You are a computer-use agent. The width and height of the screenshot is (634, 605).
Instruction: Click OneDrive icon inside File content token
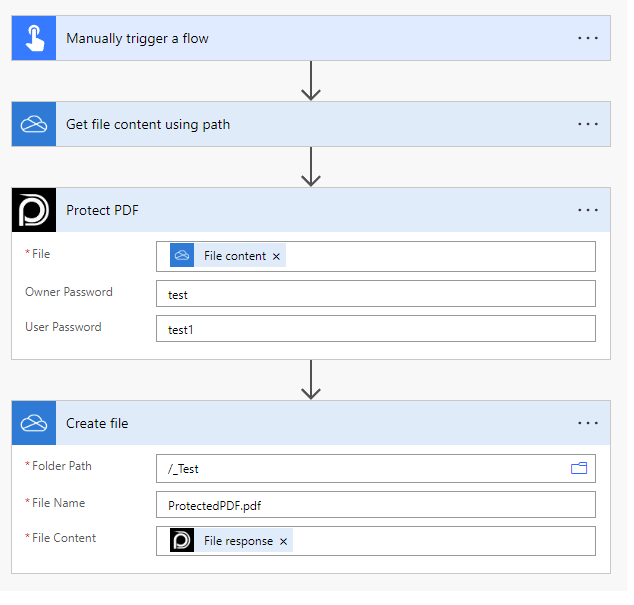pyautogui.click(x=182, y=256)
